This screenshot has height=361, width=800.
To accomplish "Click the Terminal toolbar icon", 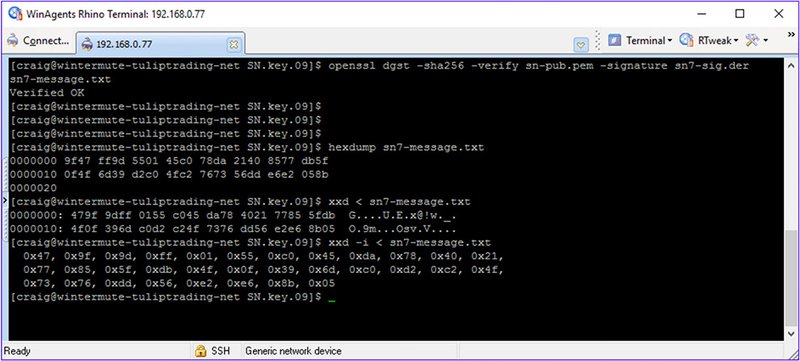I will (x=615, y=40).
